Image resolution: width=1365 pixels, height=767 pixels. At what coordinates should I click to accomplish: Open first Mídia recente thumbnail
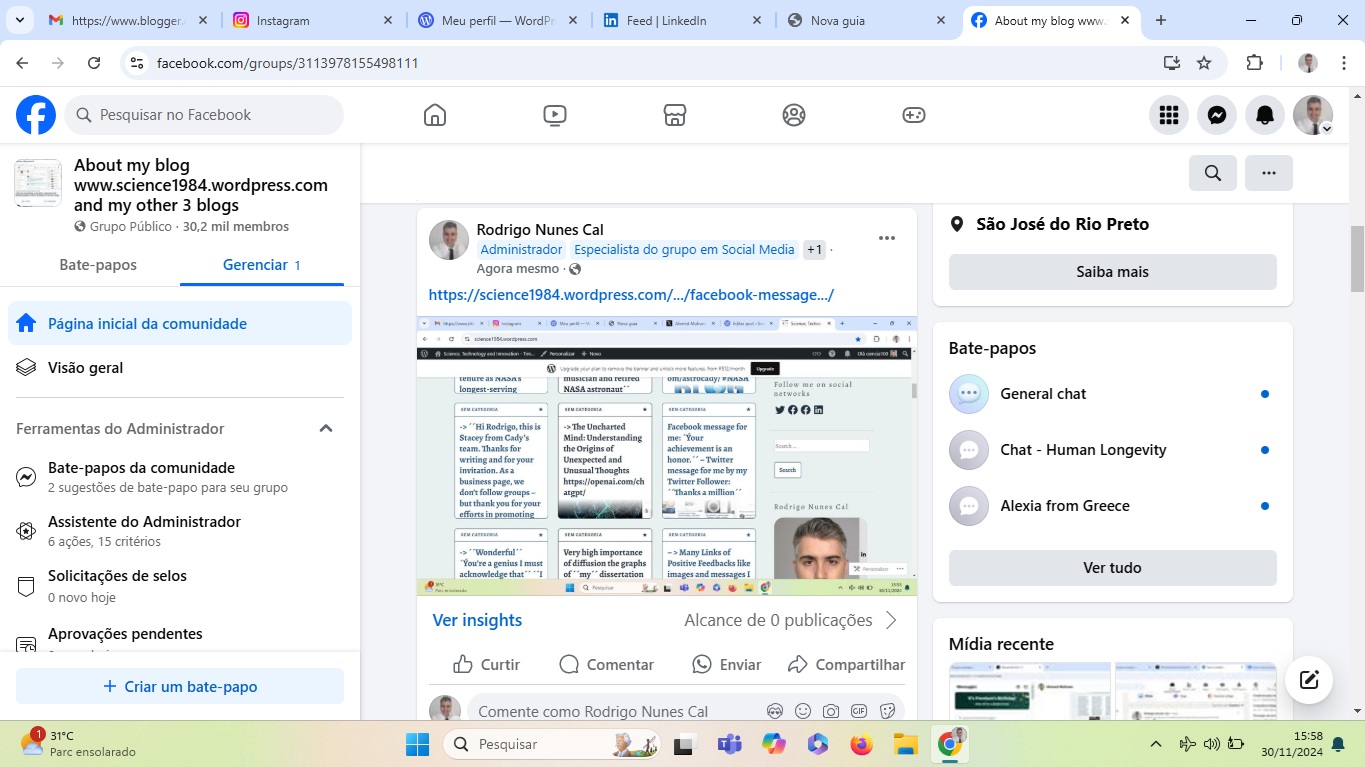click(x=1030, y=690)
